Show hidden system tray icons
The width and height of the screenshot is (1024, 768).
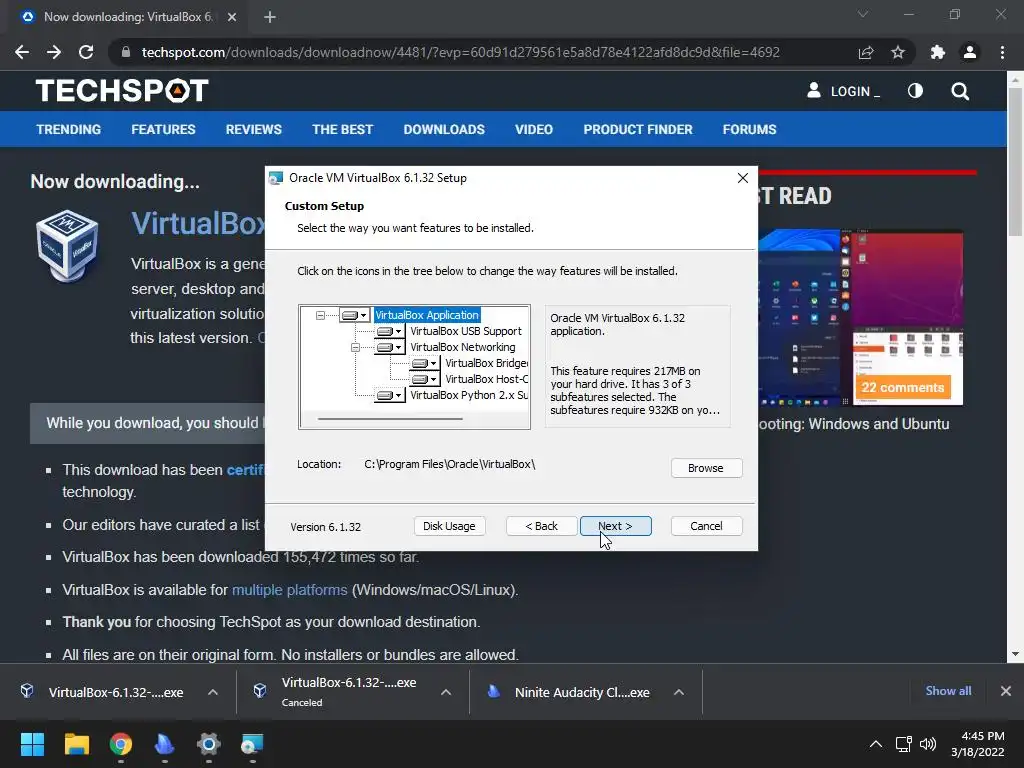click(876, 744)
